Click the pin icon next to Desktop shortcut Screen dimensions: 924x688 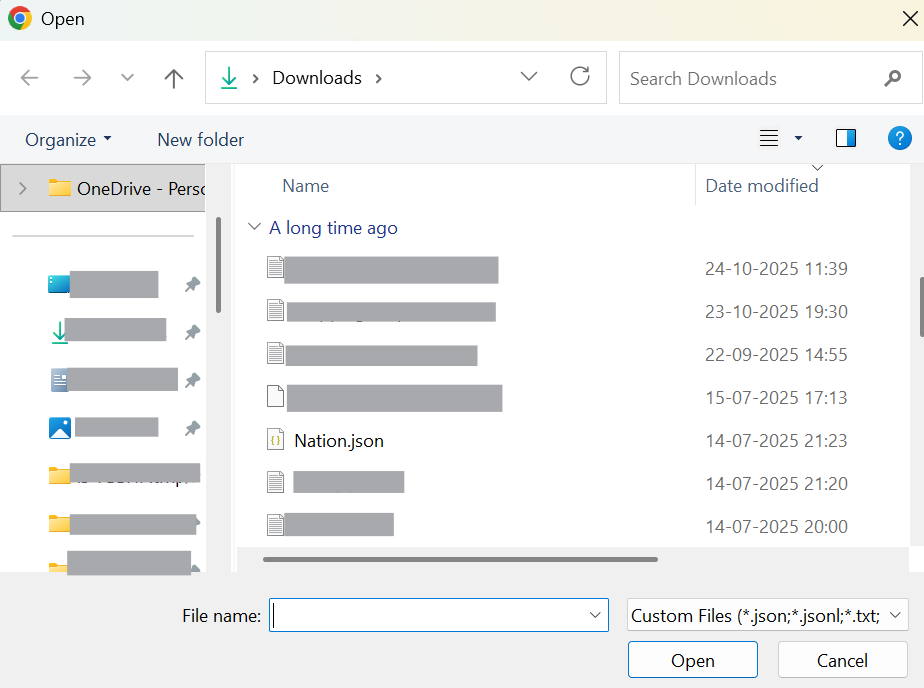pyautogui.click(x=192, y=285)
